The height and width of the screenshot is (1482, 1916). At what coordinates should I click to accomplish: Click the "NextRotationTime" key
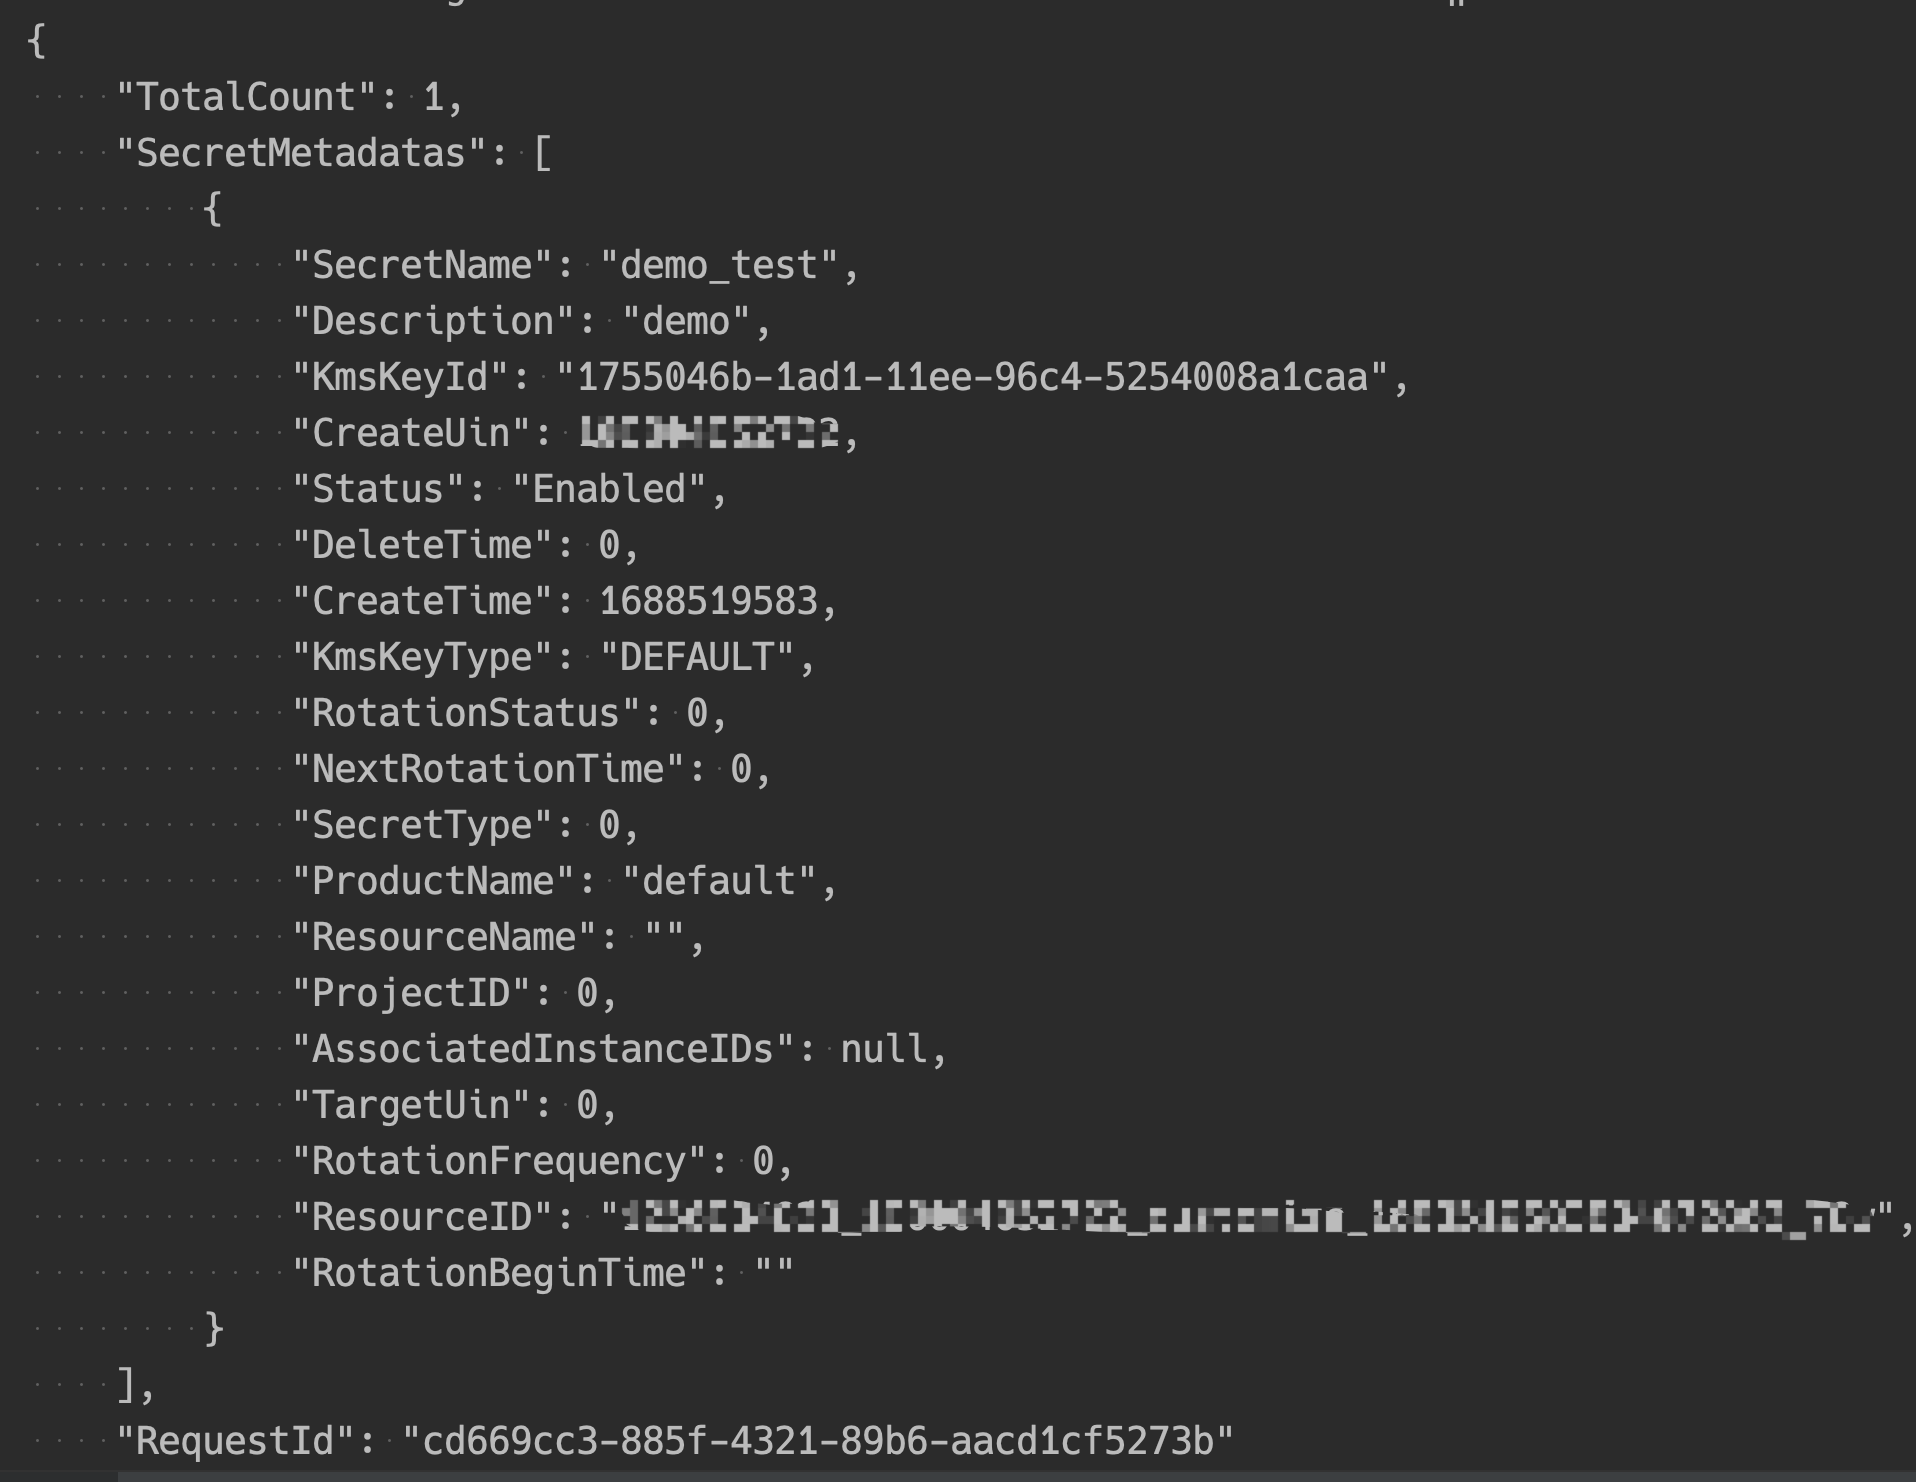click(x=488, y=770)
